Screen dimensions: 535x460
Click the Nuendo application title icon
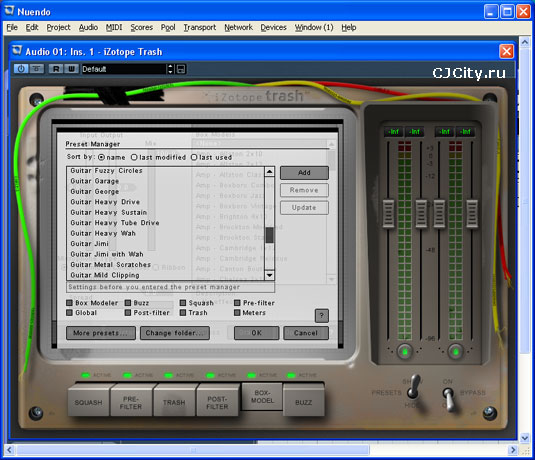(x=9, y=11)
